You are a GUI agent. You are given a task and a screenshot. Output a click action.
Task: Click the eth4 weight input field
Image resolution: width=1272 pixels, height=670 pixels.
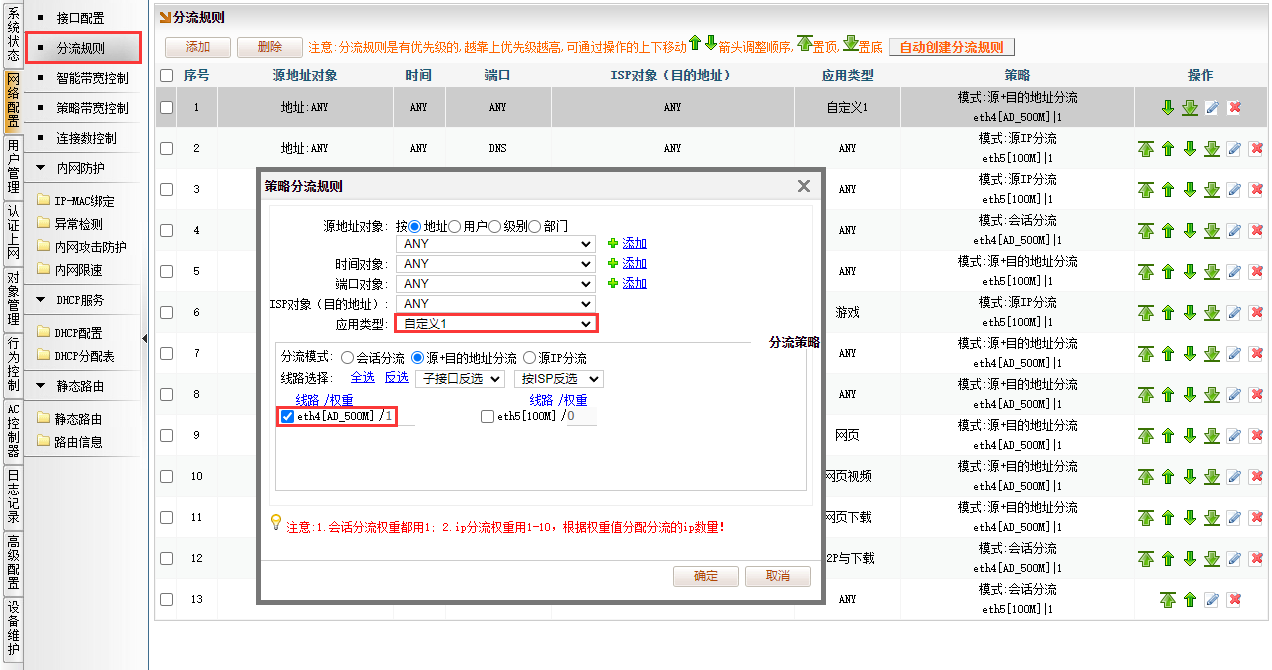point(397,416)
